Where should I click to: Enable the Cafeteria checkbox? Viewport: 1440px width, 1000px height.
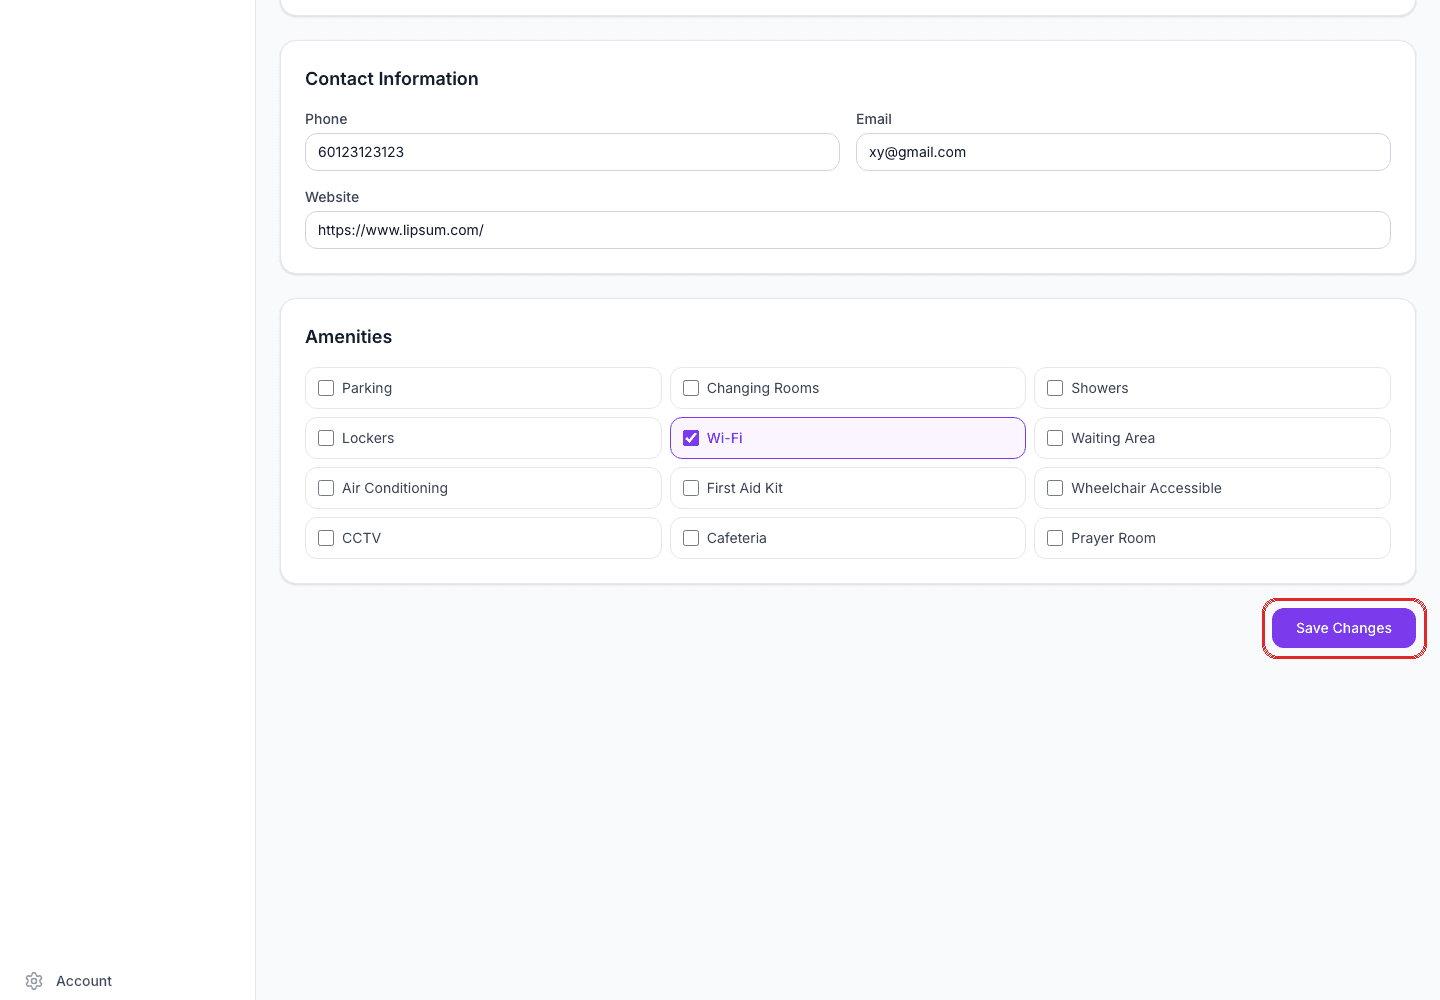(691, 538)
